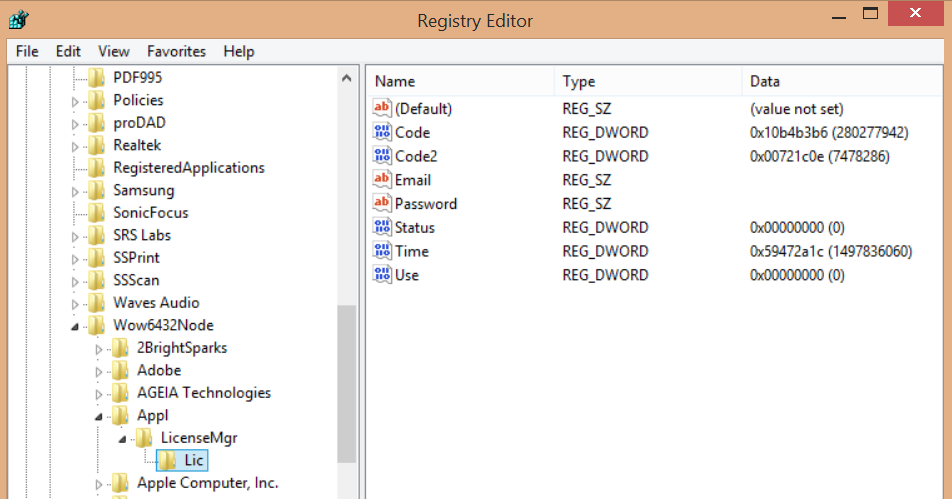Click the Policies folder icon
Screen dimensions: 952x499
(97, 100)
